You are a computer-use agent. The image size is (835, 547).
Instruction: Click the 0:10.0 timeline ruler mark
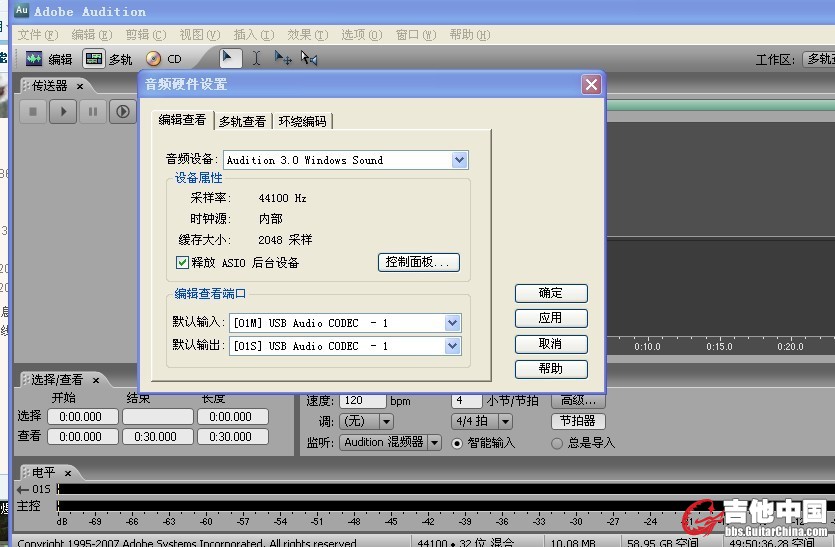647,347
